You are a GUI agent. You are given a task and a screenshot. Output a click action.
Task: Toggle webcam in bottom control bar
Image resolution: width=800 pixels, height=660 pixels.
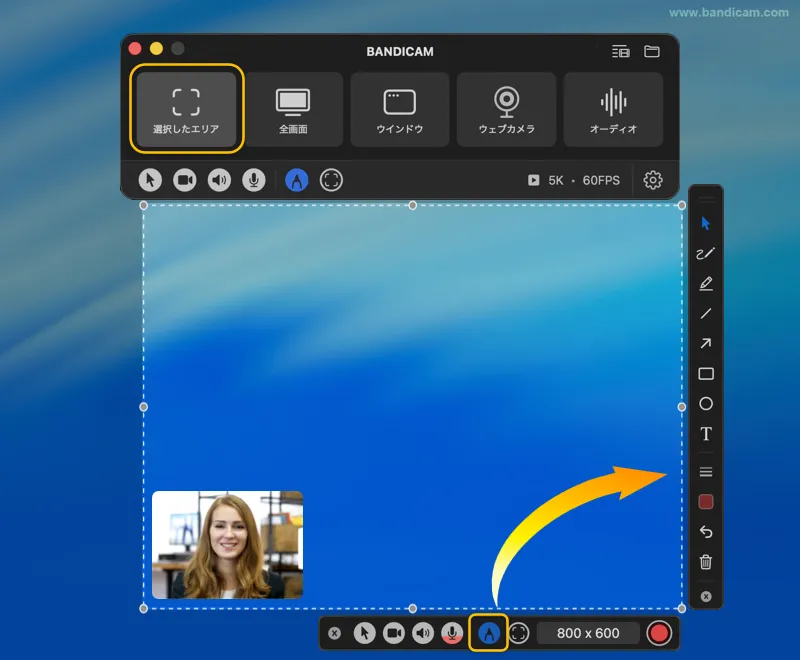(x=393, y=633)
